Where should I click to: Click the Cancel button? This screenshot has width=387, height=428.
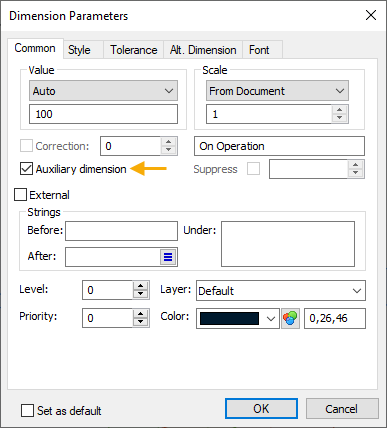[342, 409]
